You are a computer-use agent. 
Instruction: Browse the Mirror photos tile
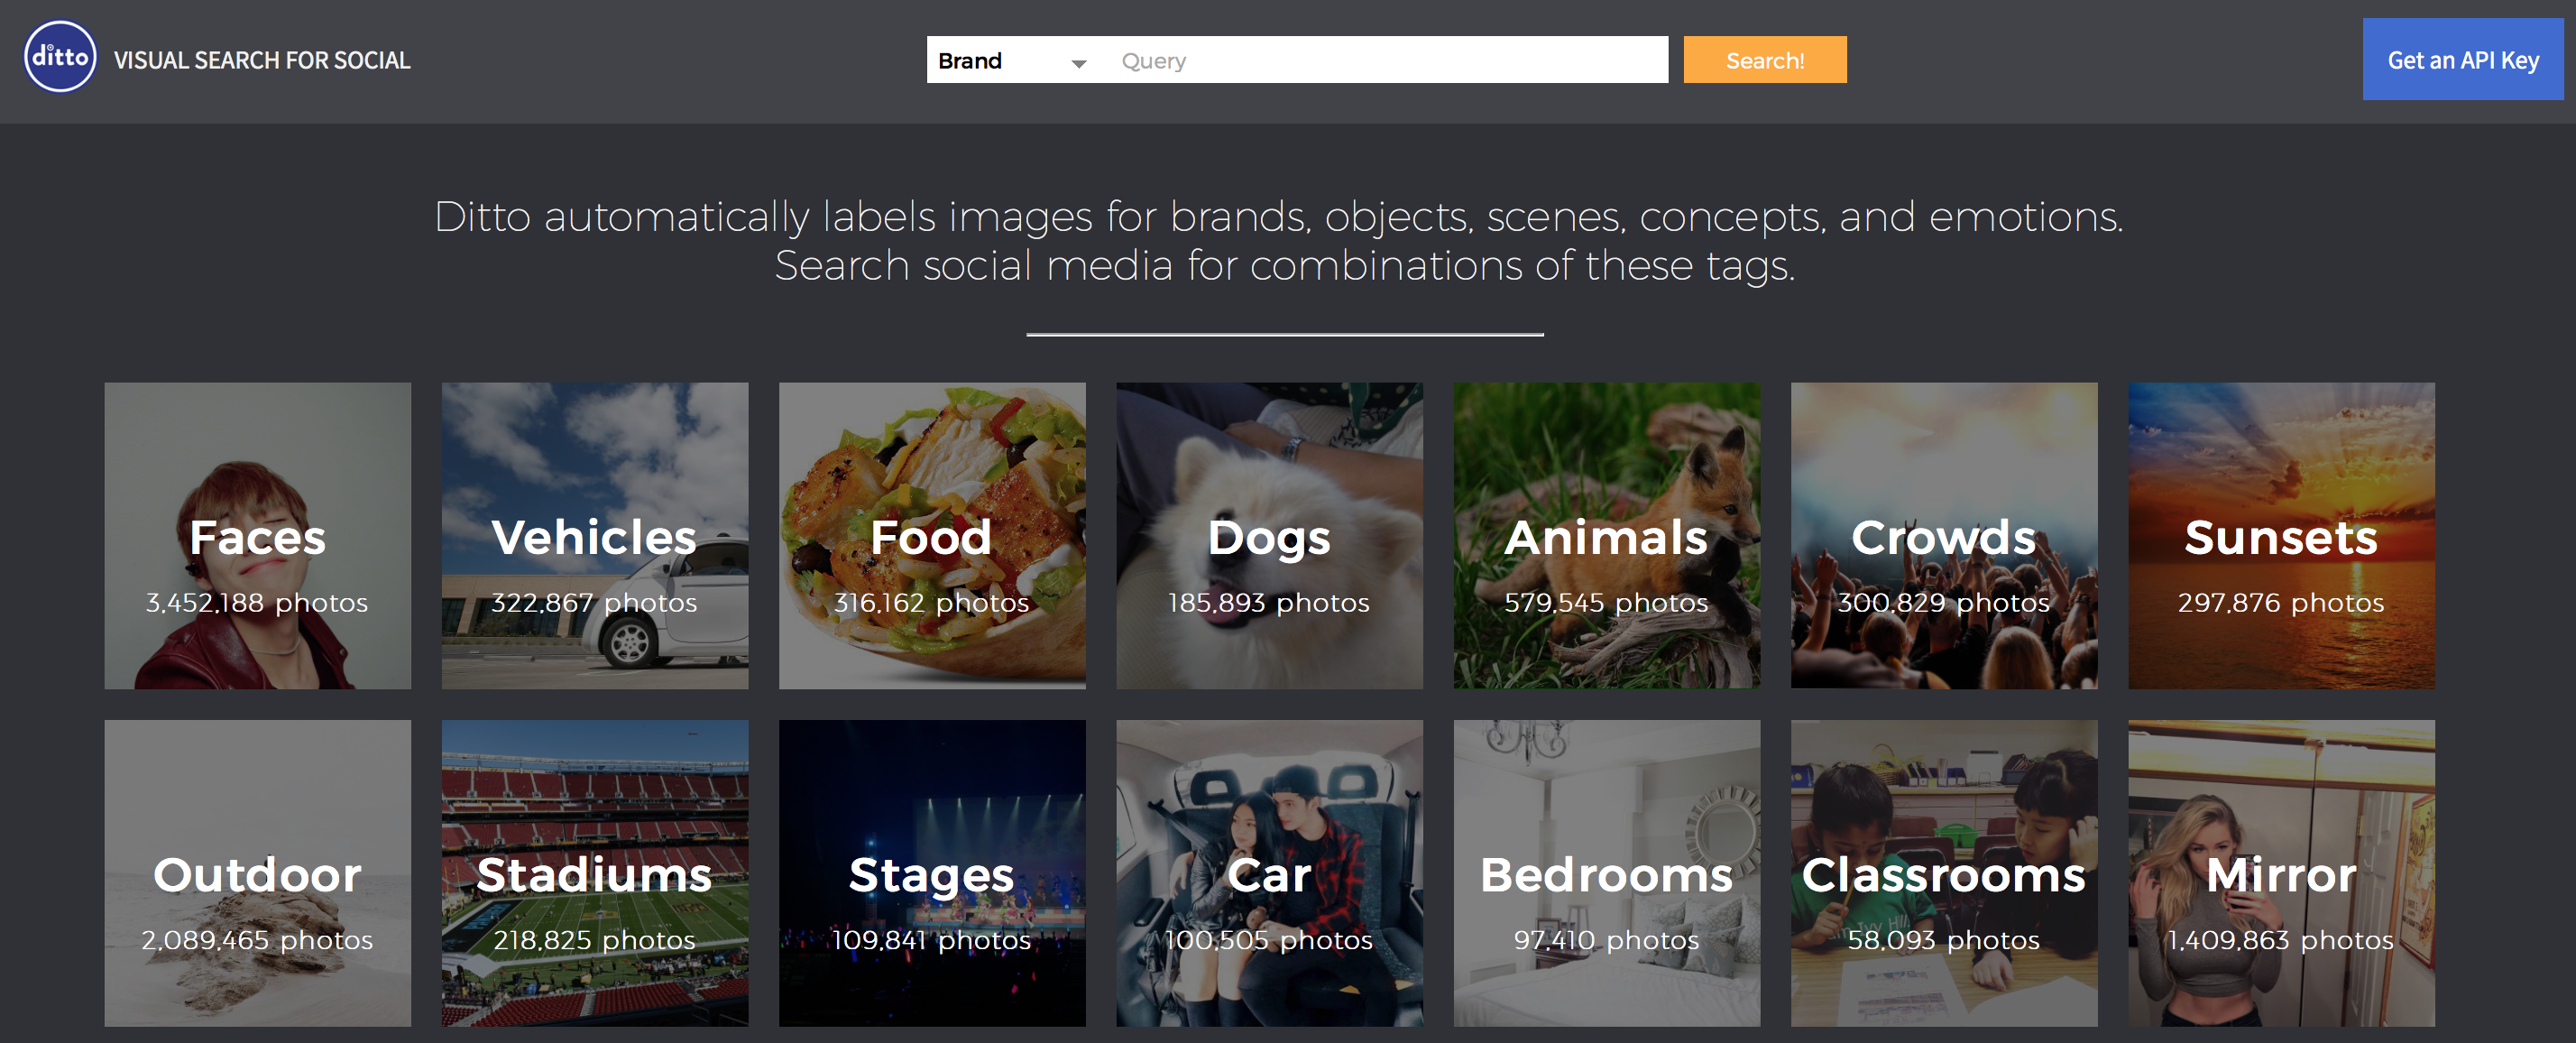2281,873
